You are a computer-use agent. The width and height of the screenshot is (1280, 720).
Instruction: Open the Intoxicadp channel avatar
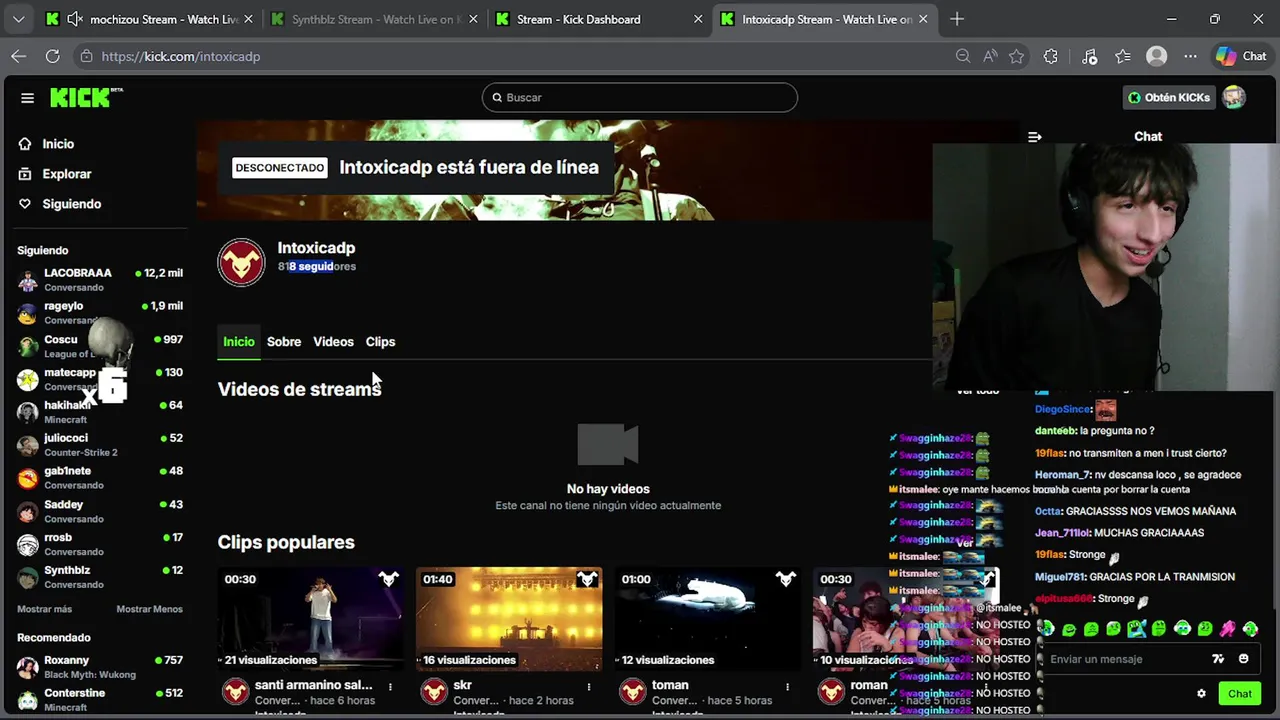pos(241,262)
